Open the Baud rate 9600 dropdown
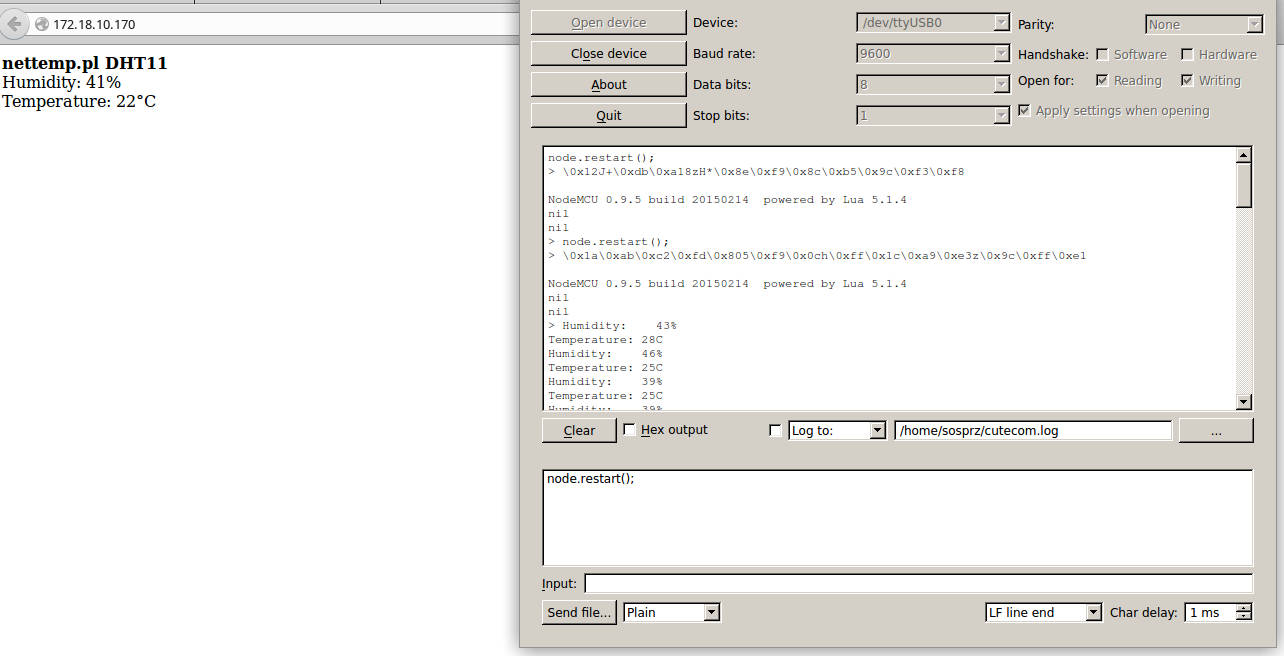Screen dimensions: 1284x656 coord(933,54)
